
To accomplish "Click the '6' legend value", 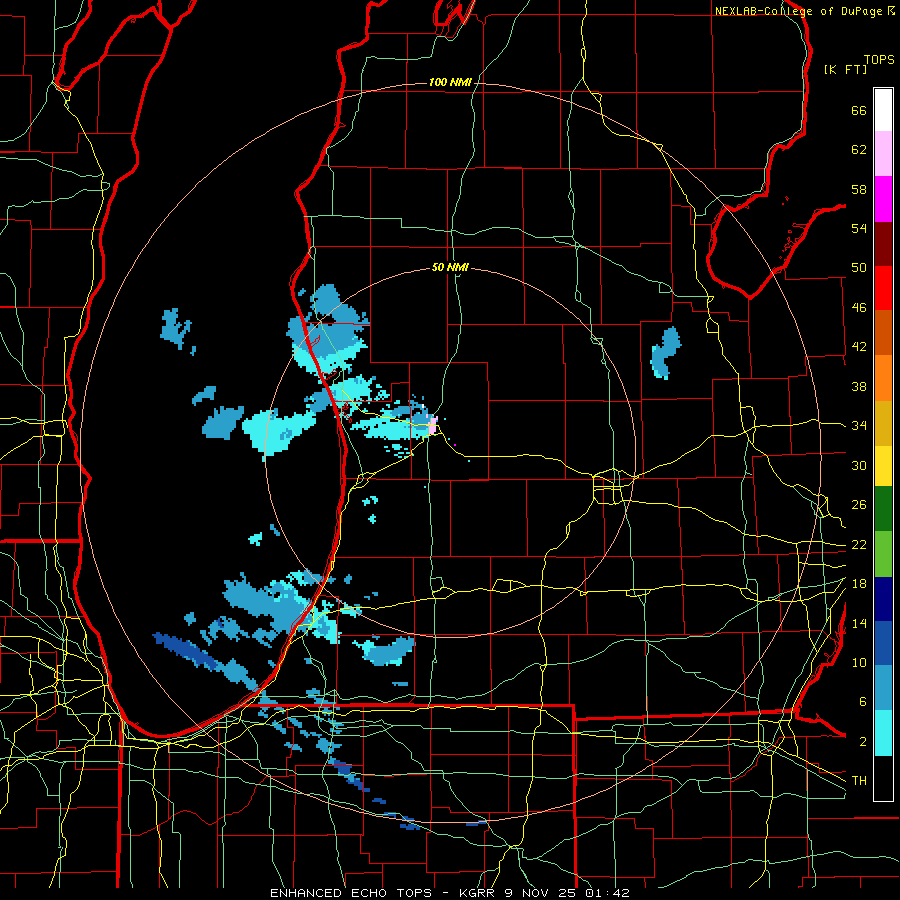I will point(862,702).
